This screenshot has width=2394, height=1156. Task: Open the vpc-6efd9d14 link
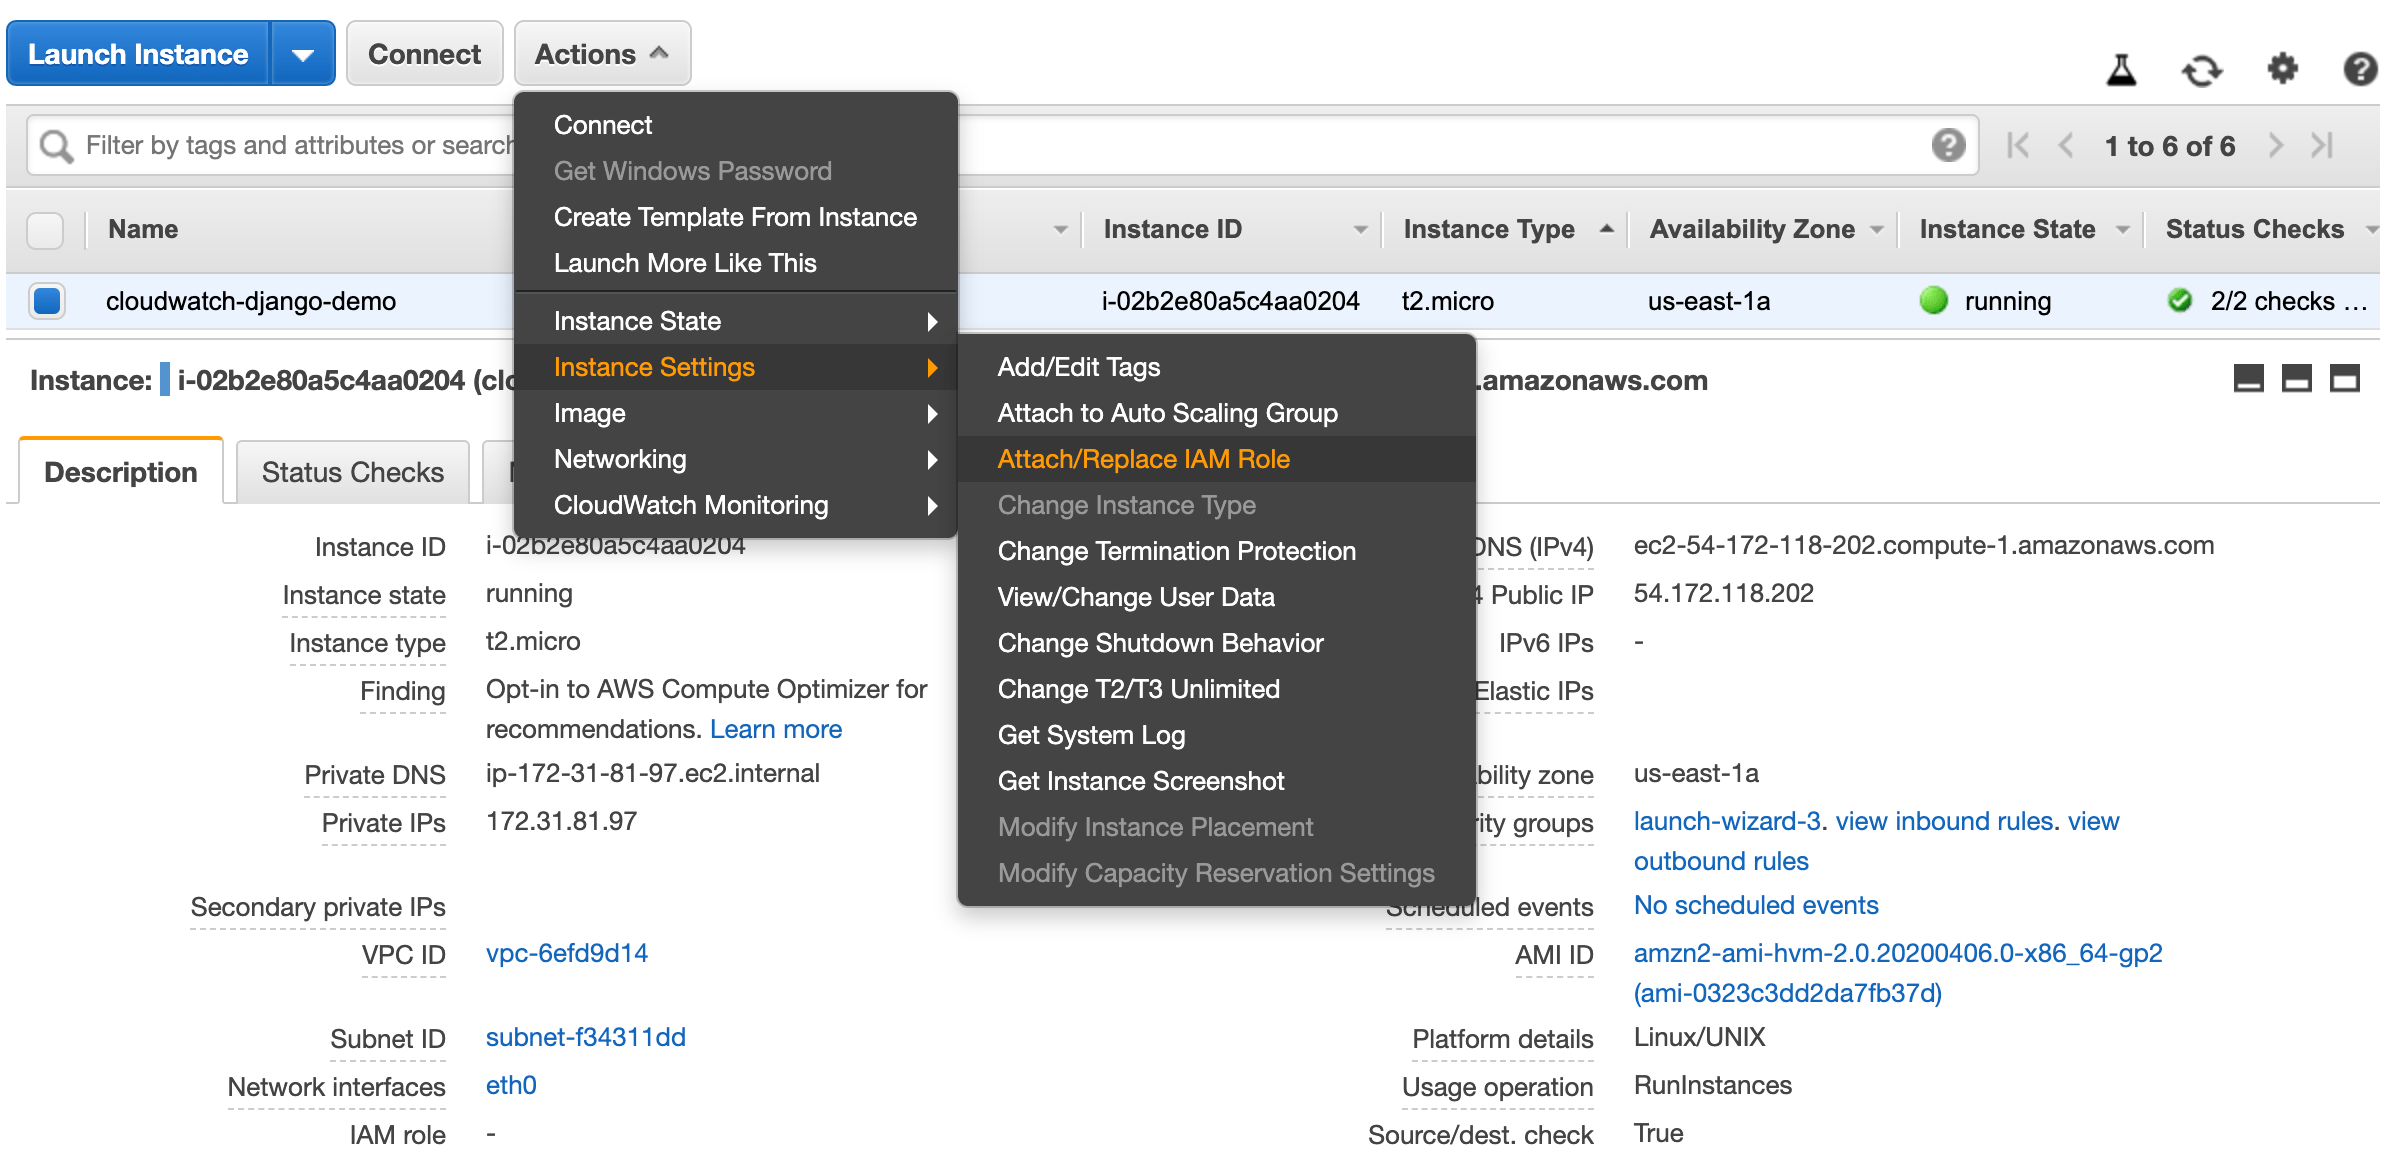point(567,953)
